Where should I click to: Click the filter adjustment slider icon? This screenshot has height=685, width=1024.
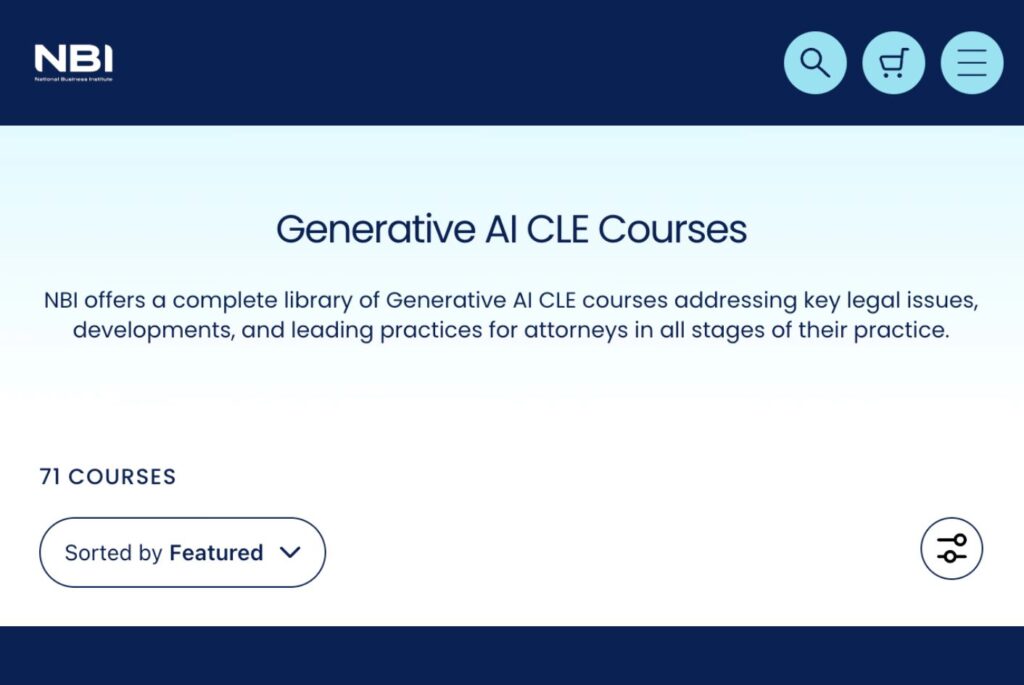pos(950,548)
